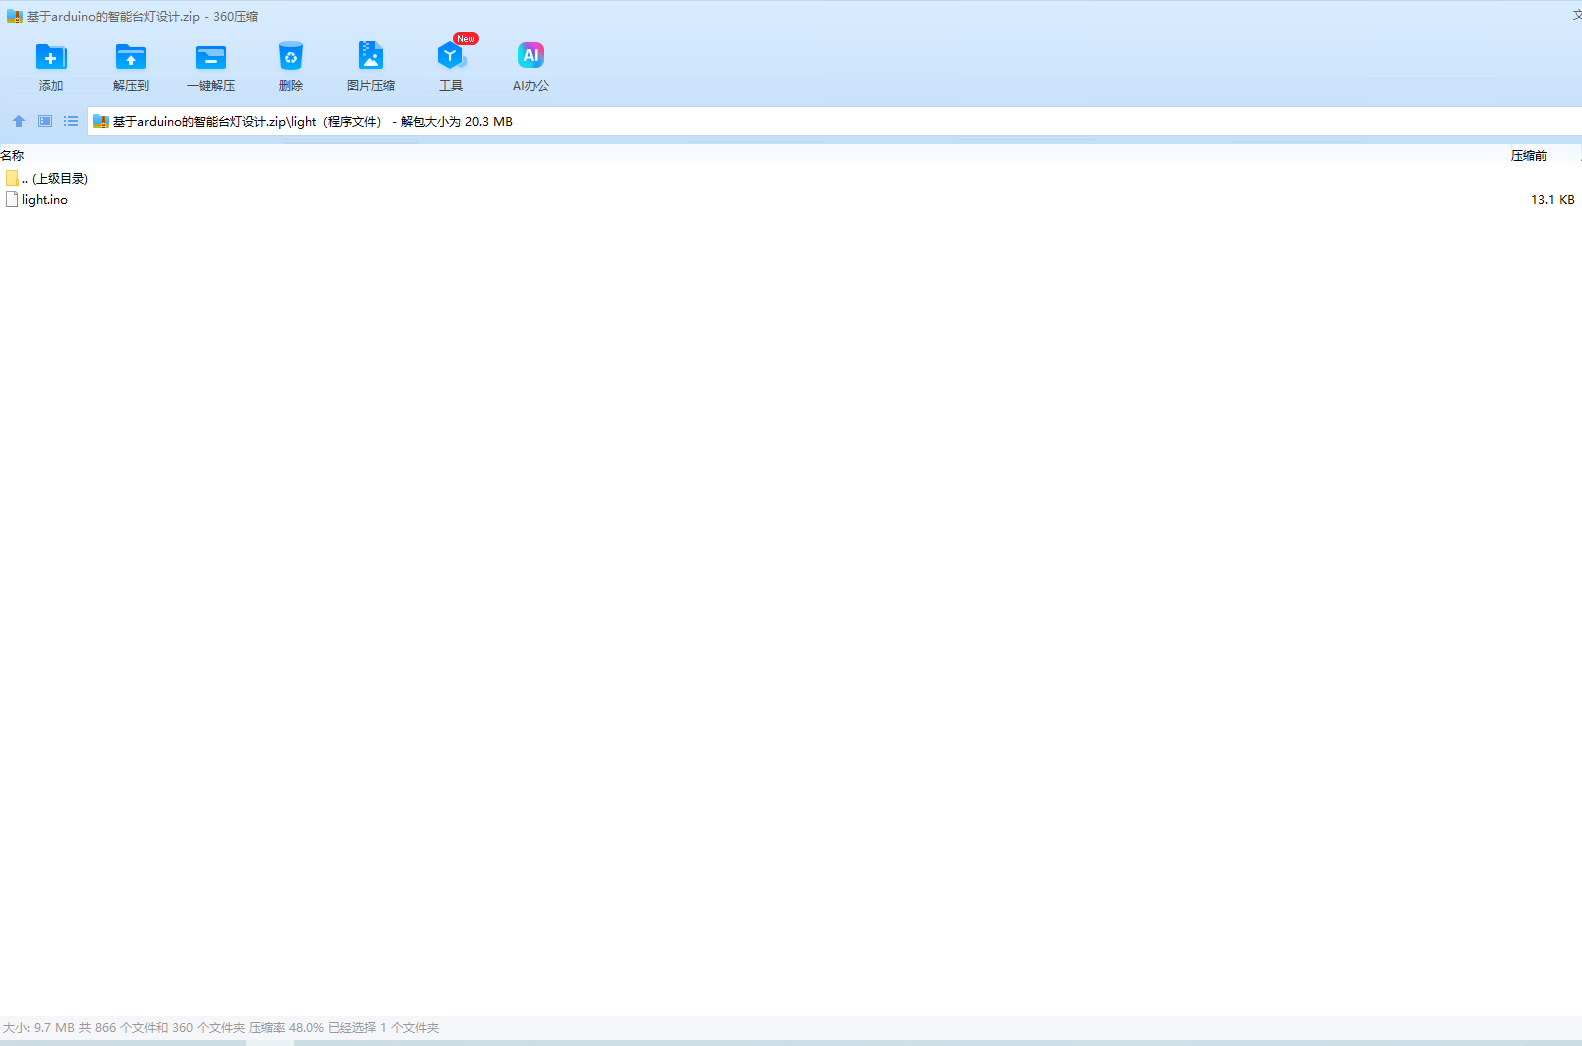The height and width of the screenshot is (1046, 1582).
Task: Launch the AI办公 feature
Action: click(531, 57)
